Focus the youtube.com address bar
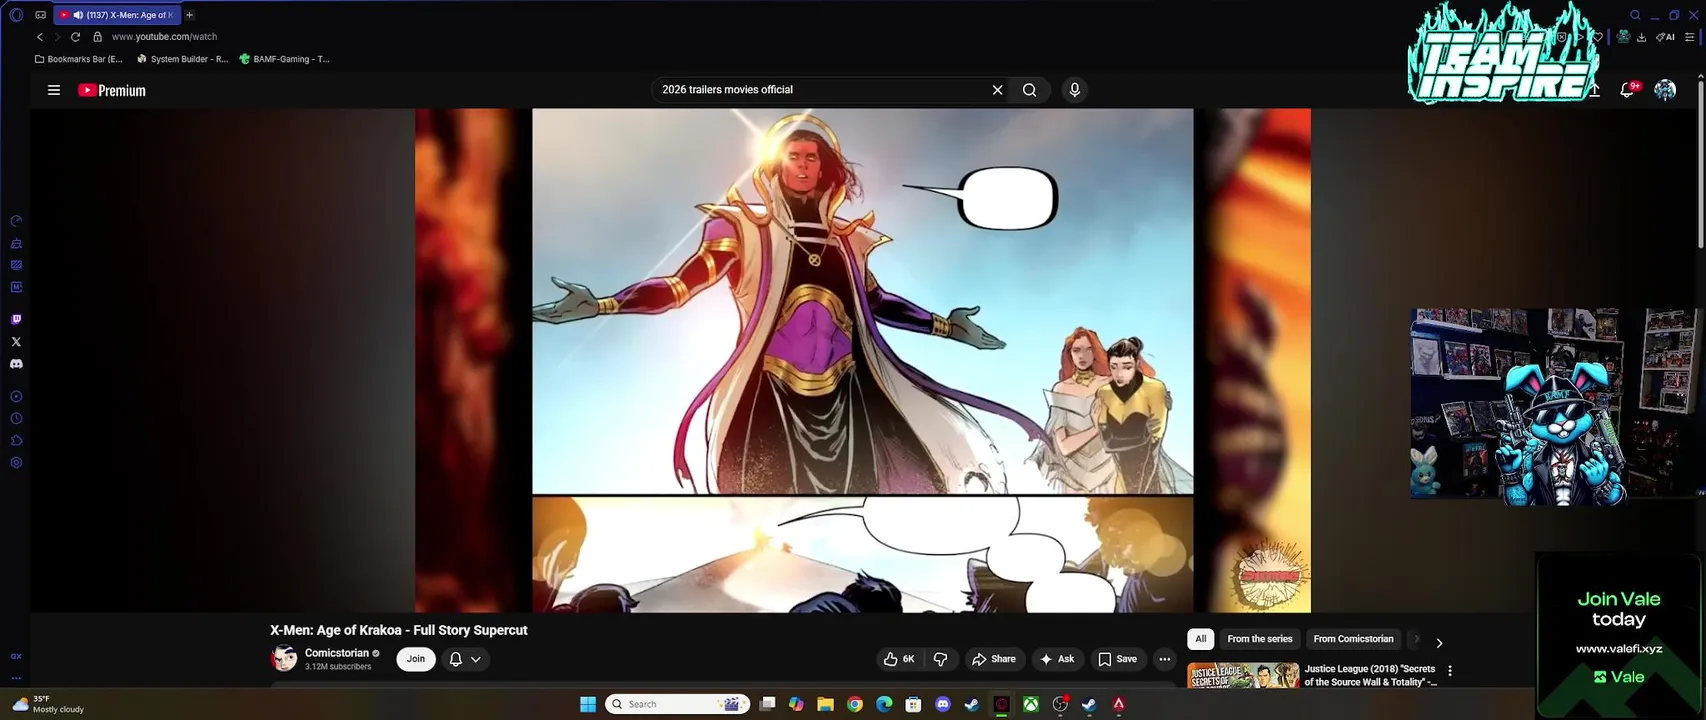 pyautogui.click(x=164, y=37)
